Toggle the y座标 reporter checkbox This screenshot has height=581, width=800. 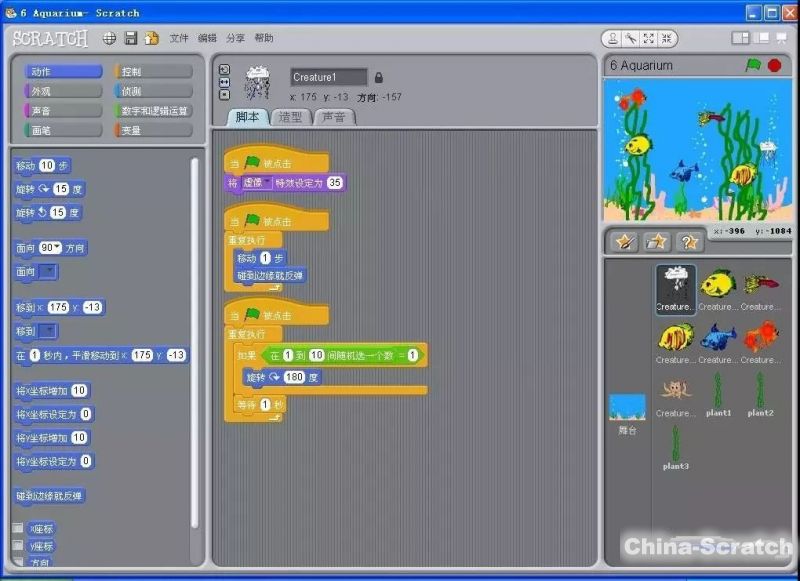pyautogui.click(x=18, y=546)
